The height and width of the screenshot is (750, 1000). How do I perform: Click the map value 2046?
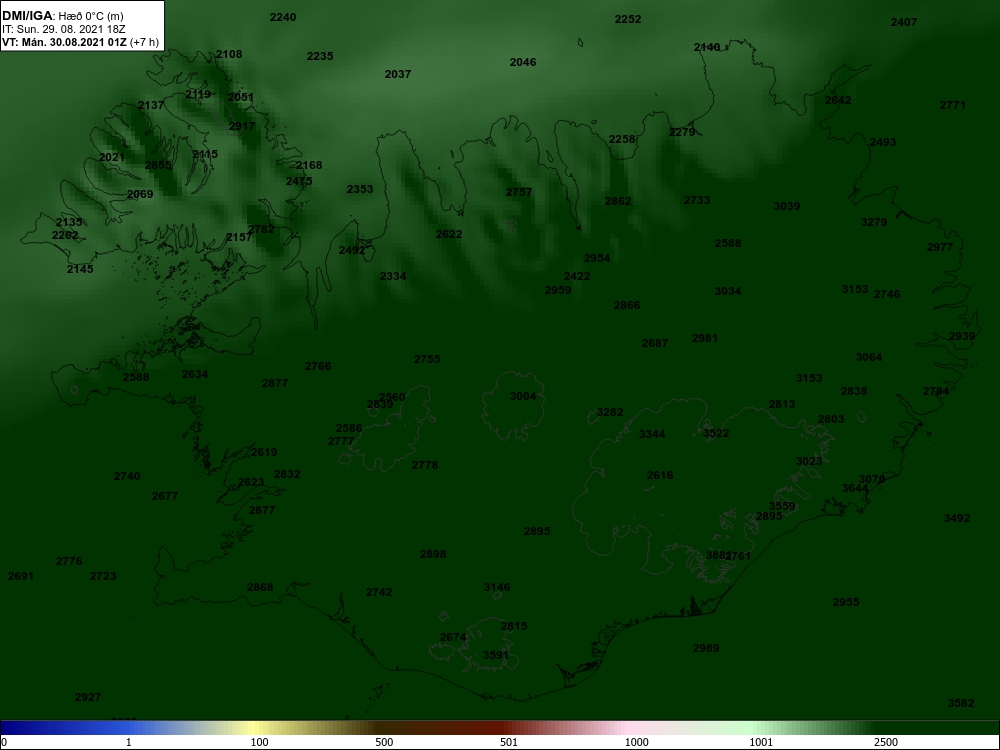coord(523,62)
